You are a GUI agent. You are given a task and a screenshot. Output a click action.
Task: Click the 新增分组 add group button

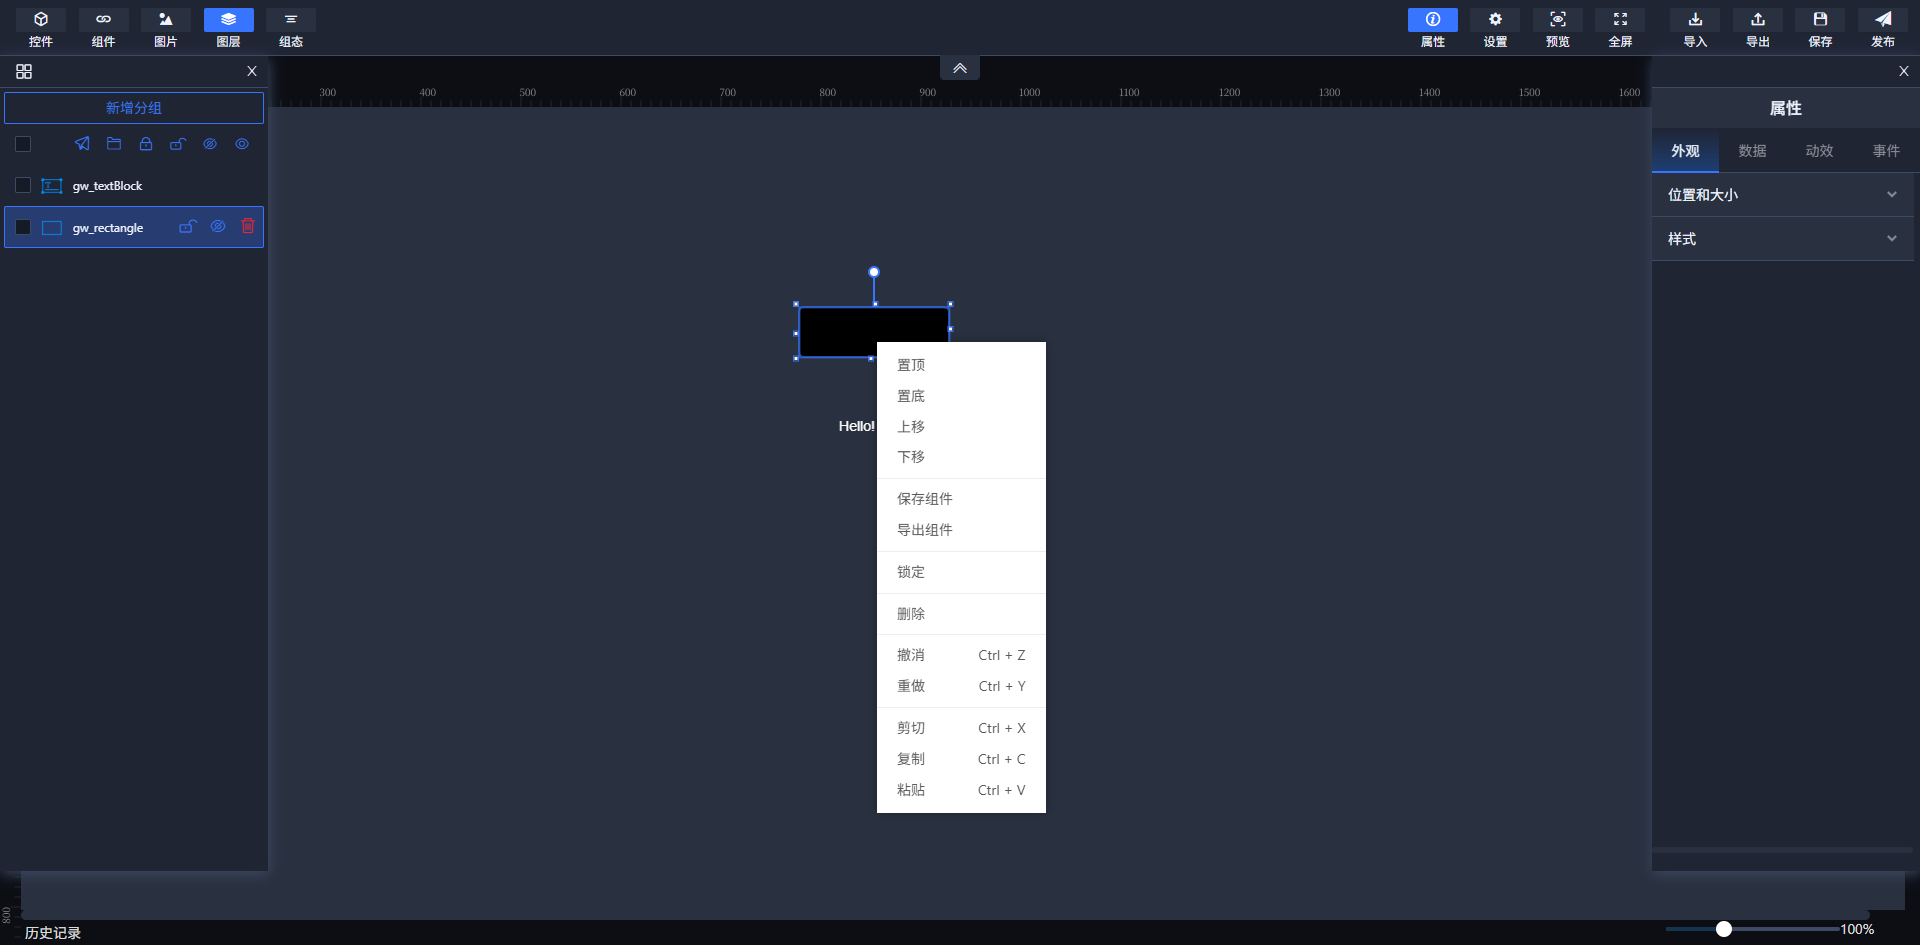[134, 108]
